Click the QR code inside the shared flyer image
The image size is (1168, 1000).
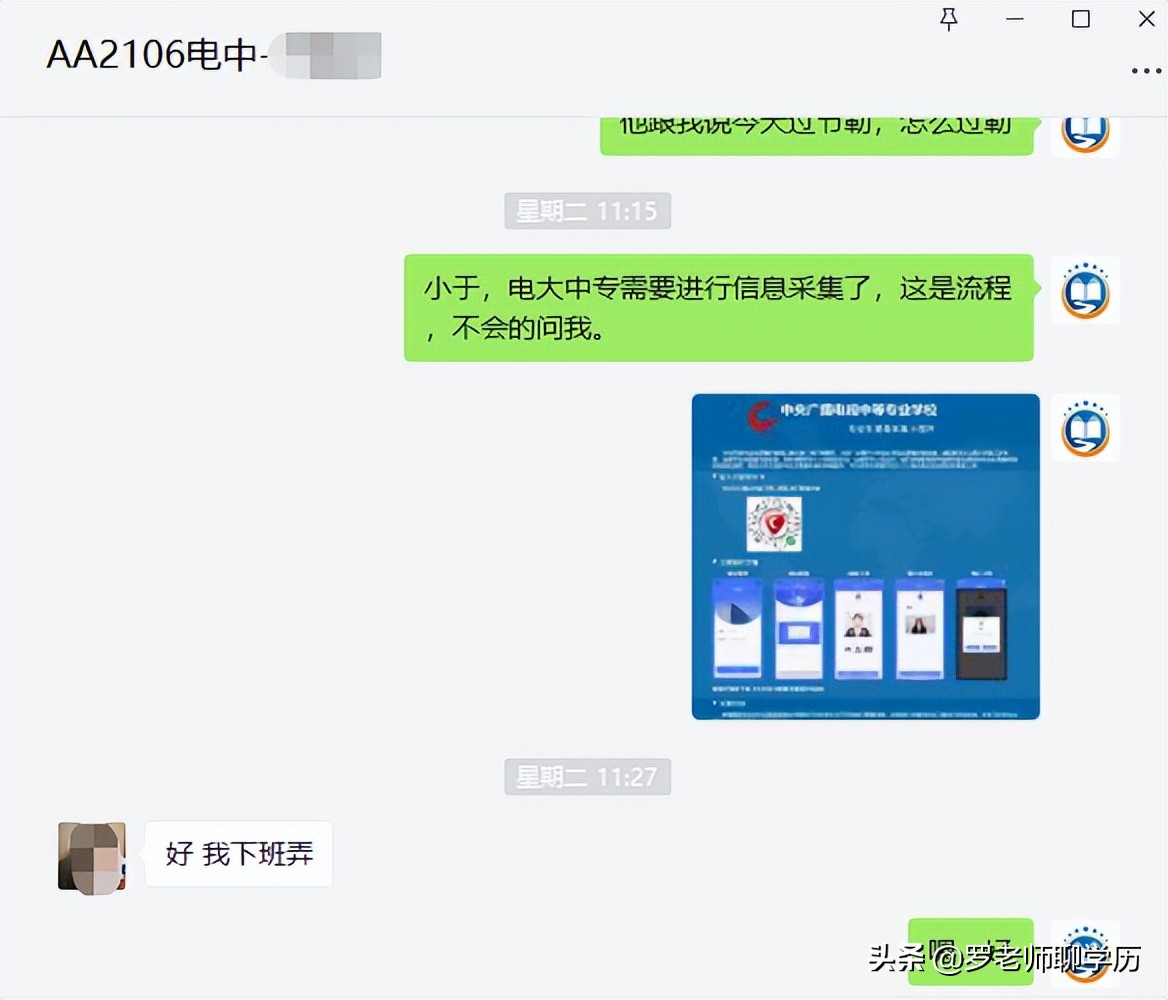click(x=771, y=521)
